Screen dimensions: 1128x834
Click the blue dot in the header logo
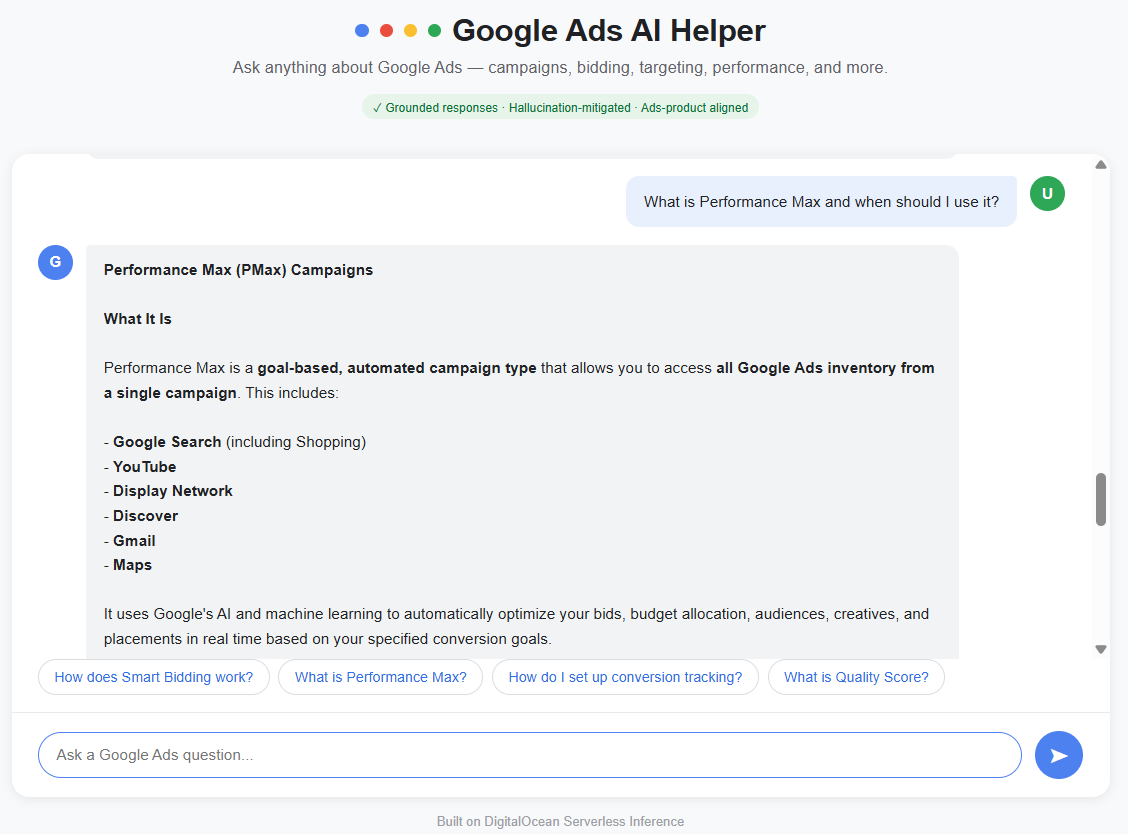(362, 30)
